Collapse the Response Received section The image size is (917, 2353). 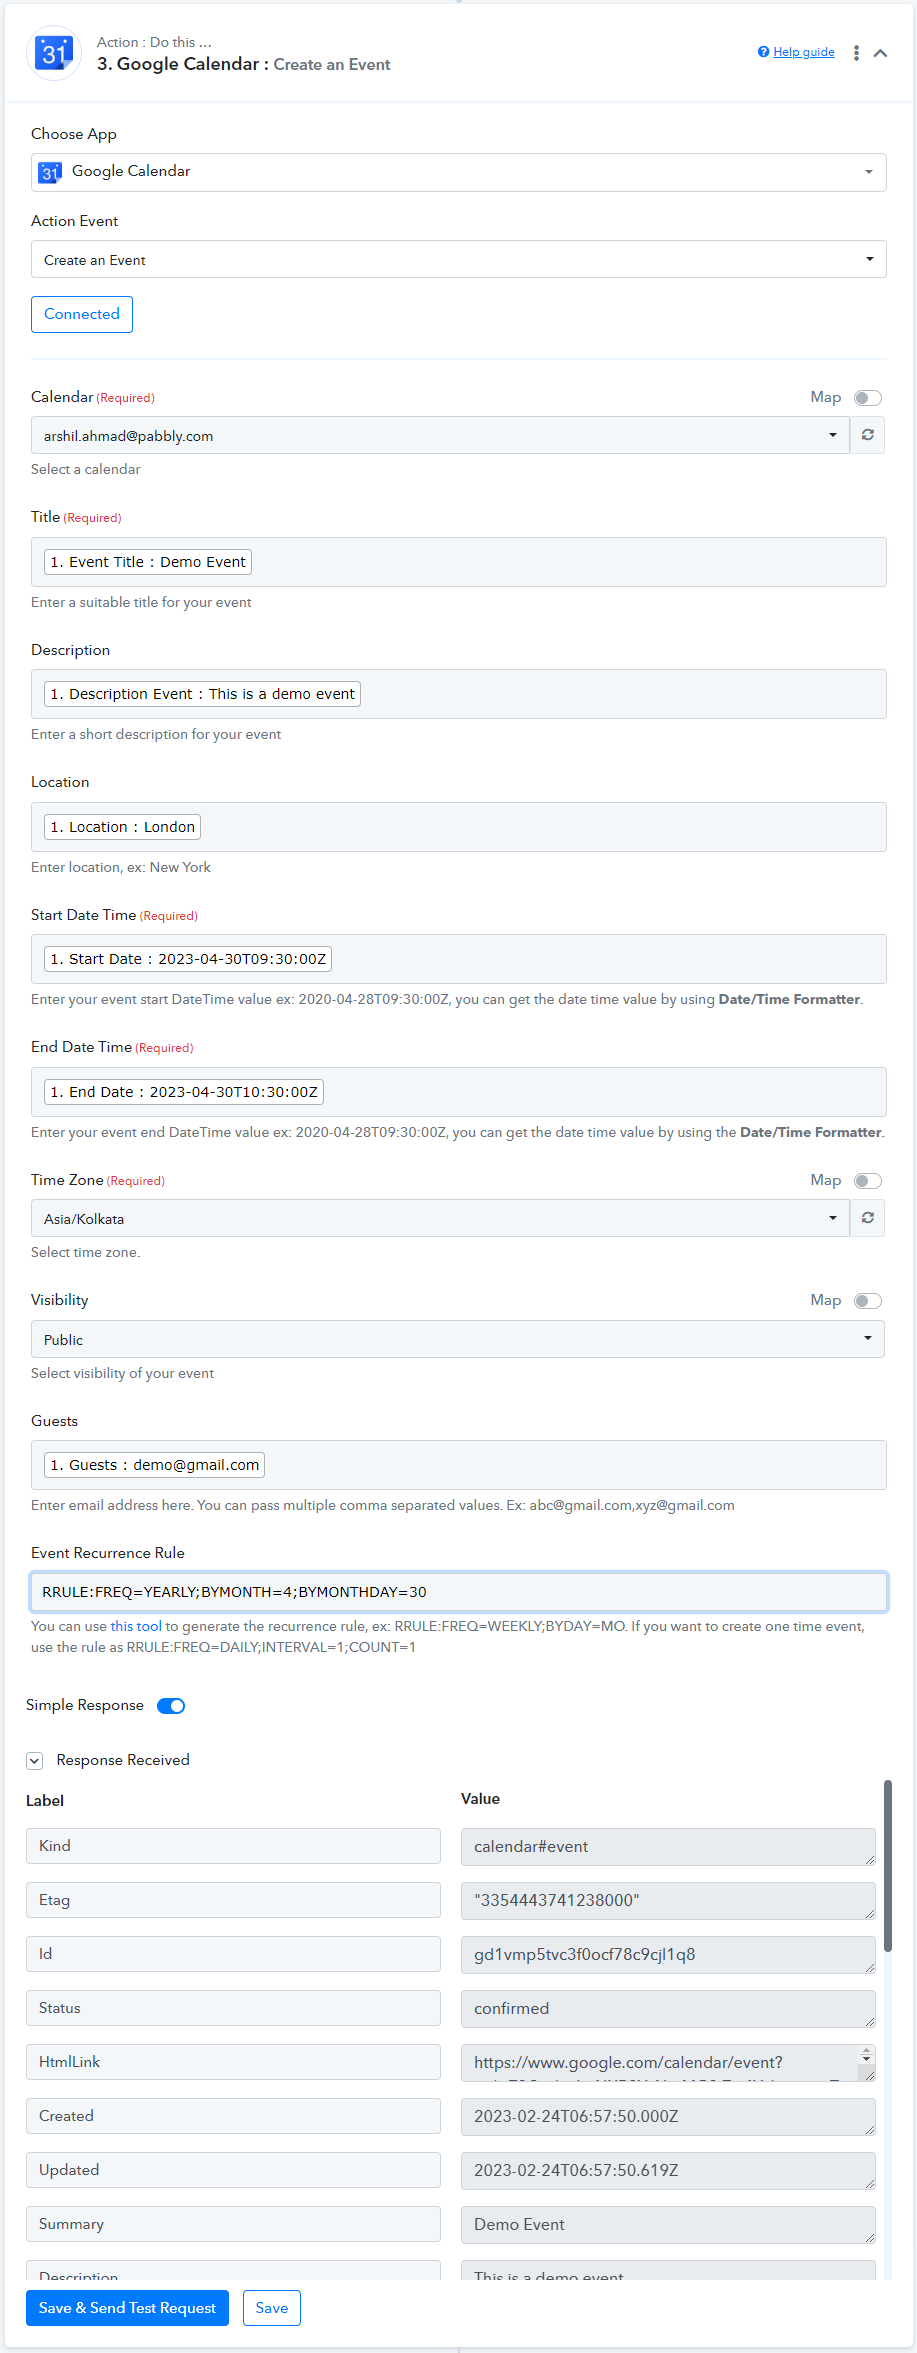(x=35, y=1761)
